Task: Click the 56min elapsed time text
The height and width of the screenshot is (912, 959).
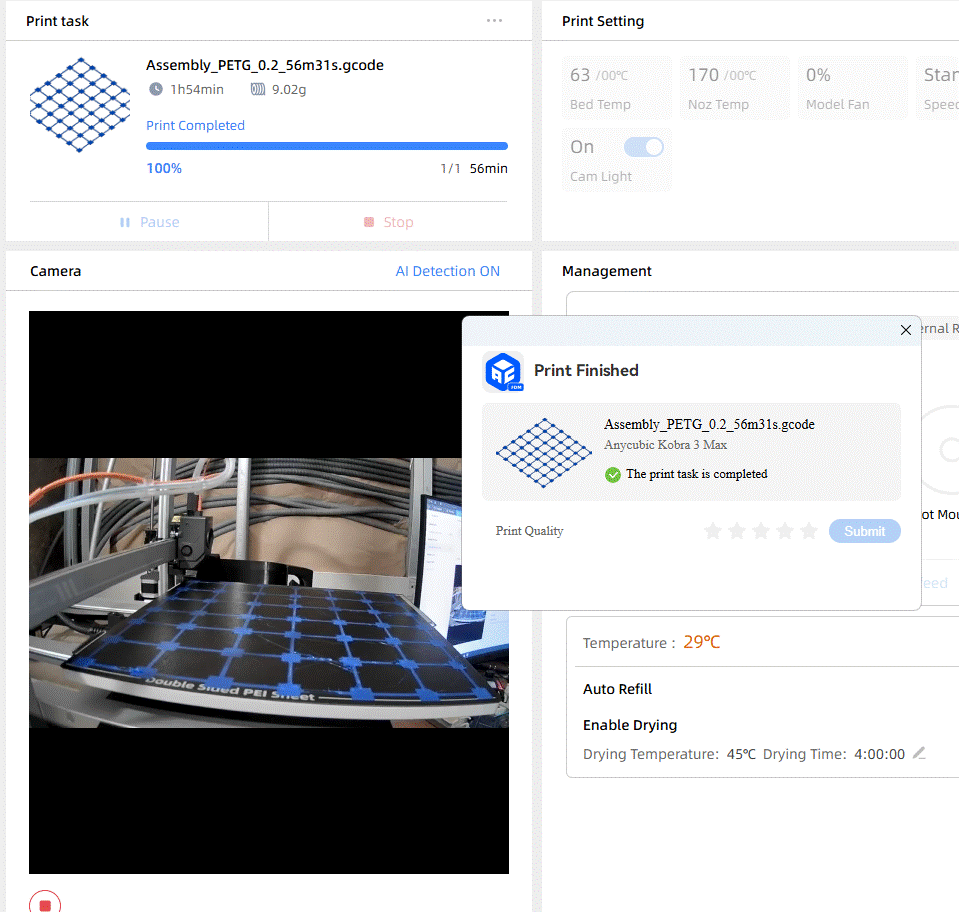Action: [x=488, y=168]
